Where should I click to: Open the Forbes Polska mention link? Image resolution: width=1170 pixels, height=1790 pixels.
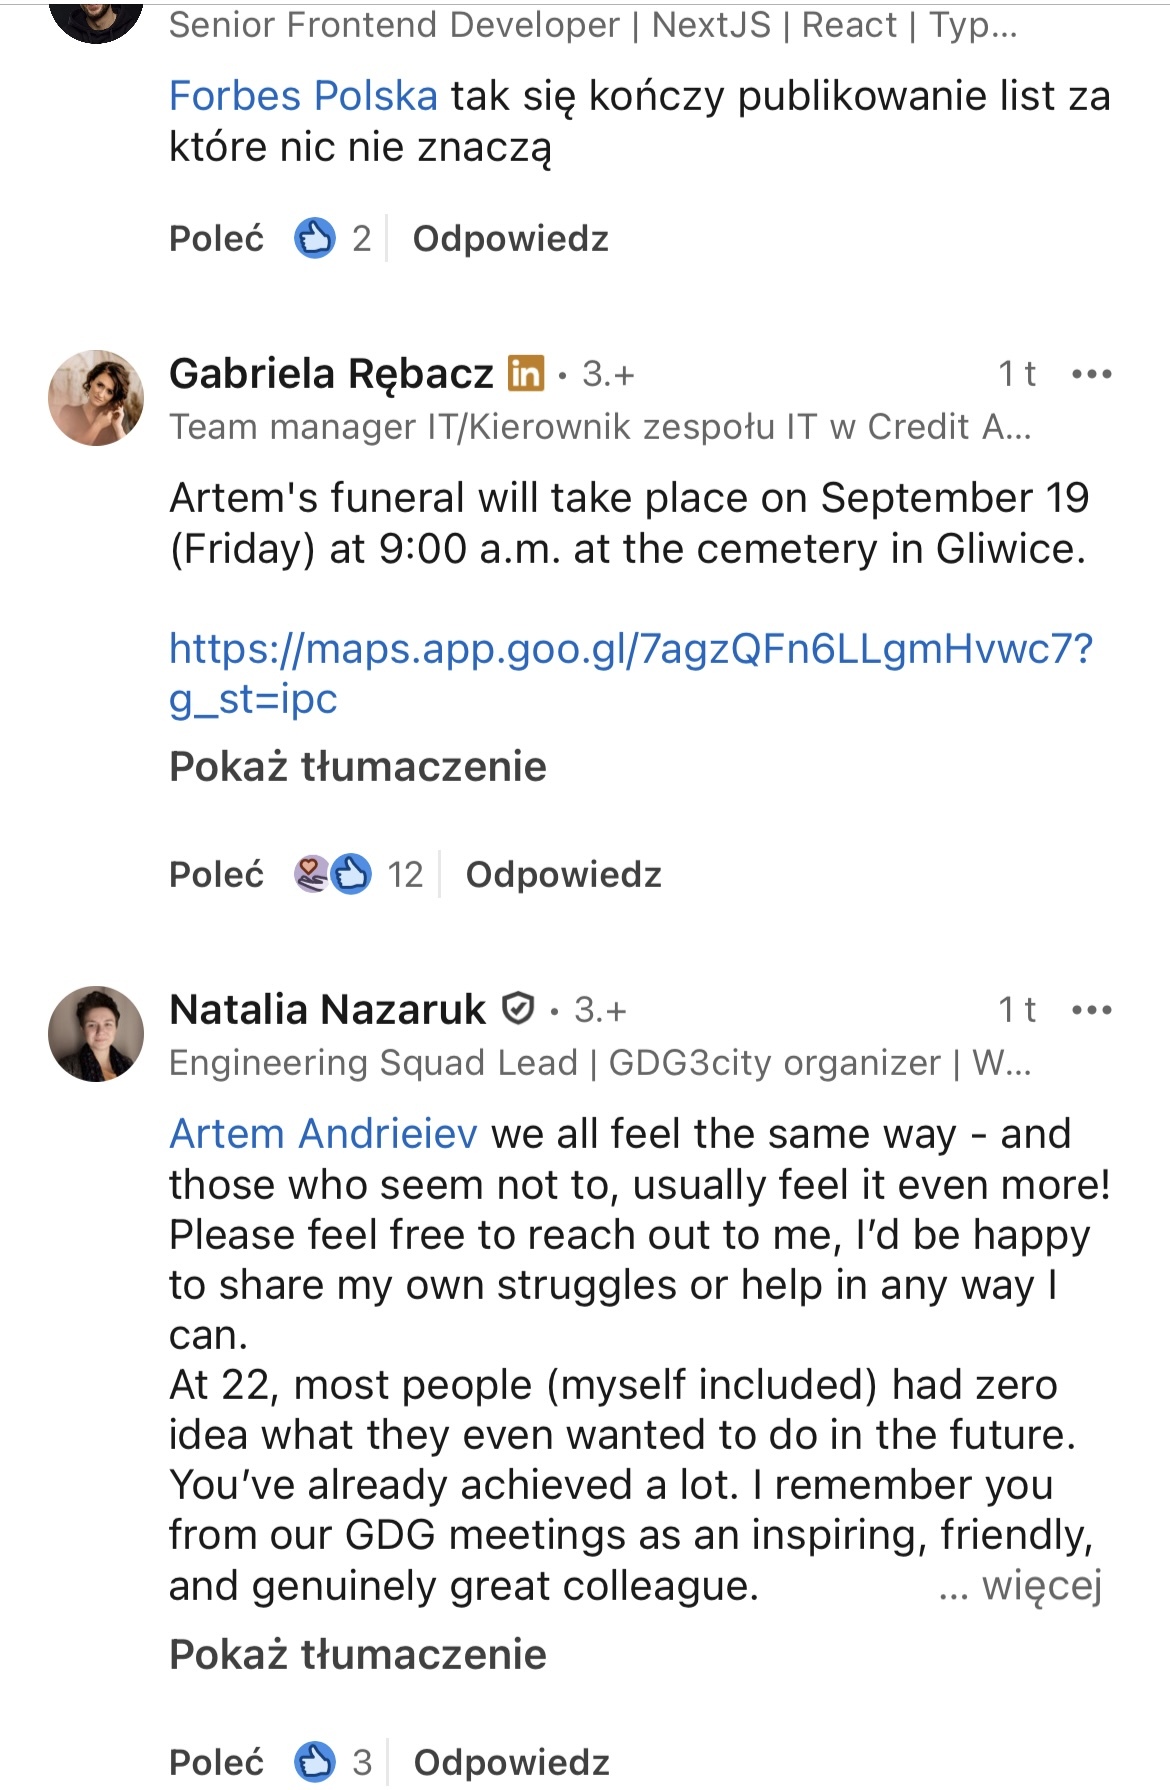(303, 96)
